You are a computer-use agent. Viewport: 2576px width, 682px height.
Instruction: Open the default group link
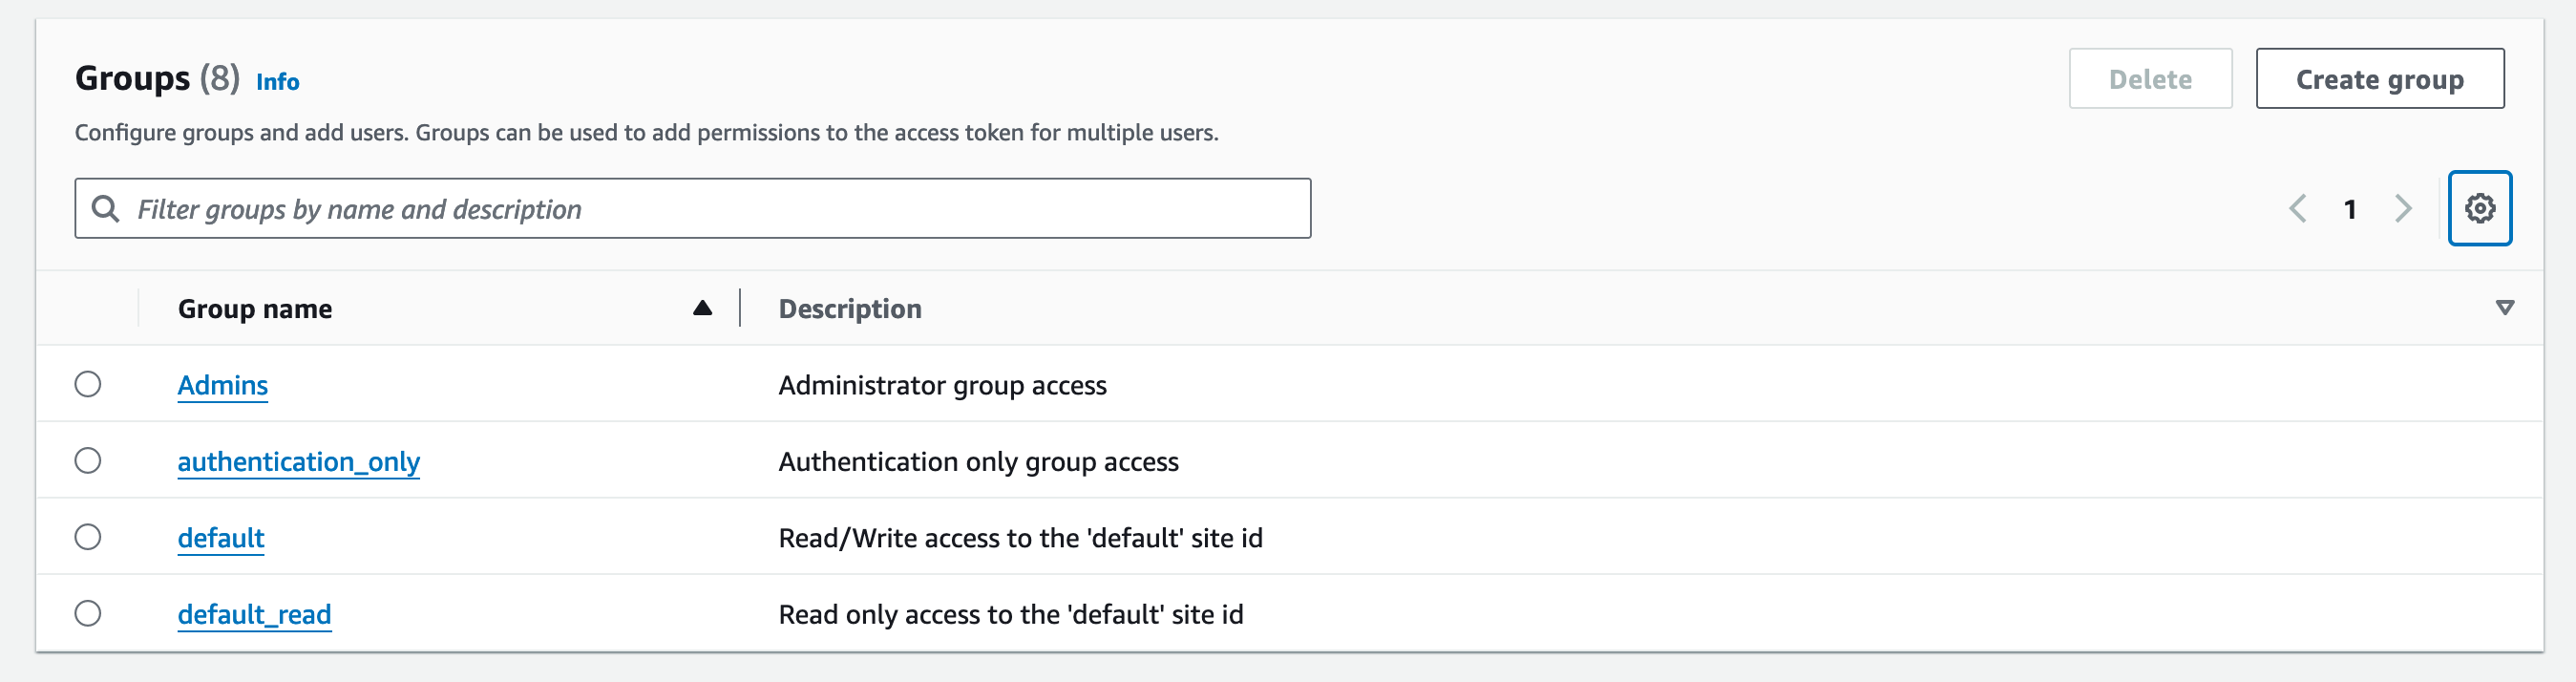point(220,538)
